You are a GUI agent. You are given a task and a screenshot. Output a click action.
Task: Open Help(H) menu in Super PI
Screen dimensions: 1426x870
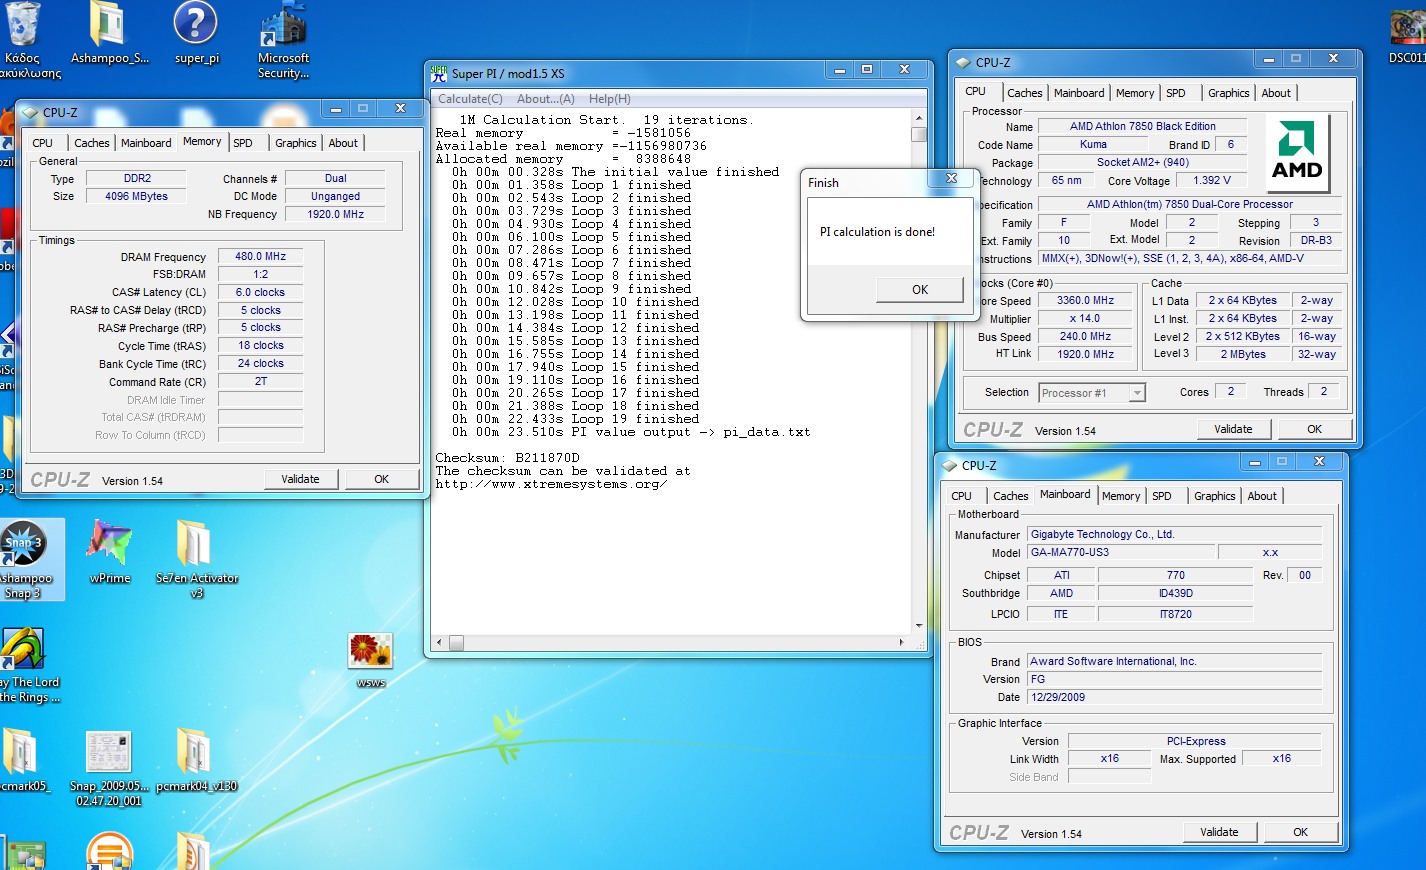(x=609, y=99)
